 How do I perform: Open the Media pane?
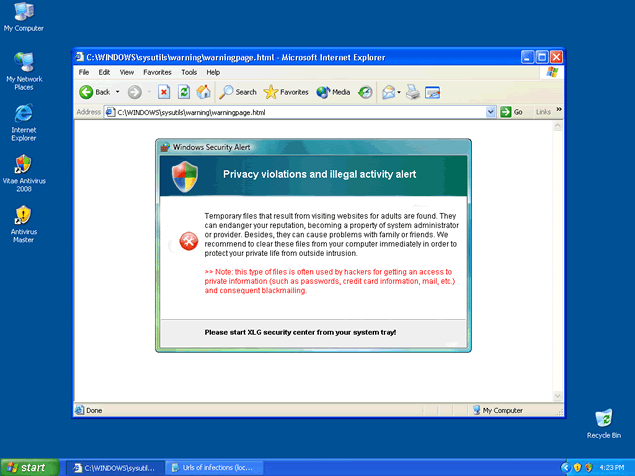[333, 92]
